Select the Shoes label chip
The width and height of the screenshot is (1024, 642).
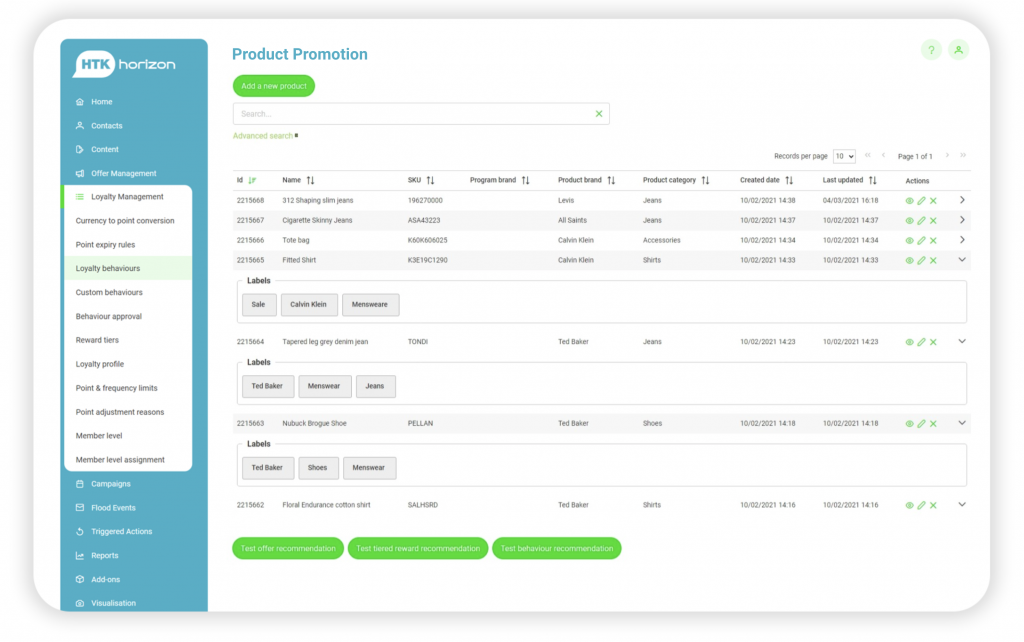317,468
